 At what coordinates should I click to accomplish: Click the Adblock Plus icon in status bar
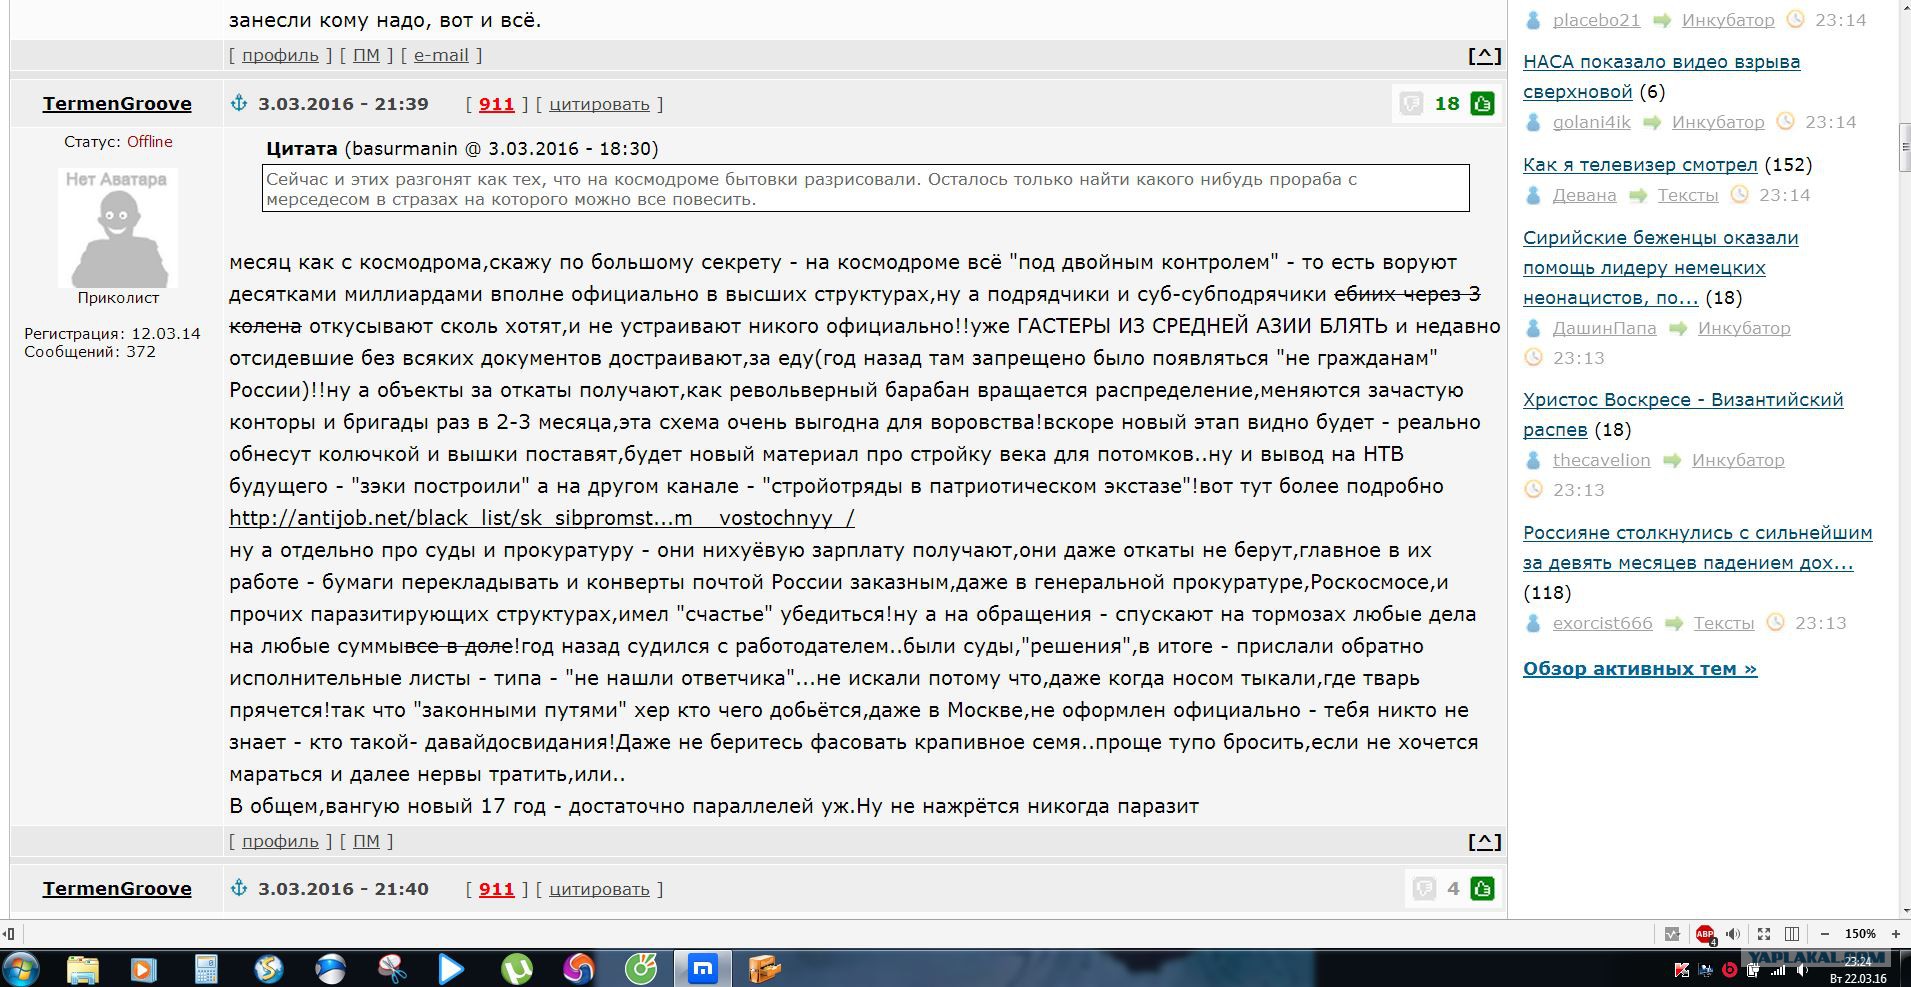pos(1704,934)
